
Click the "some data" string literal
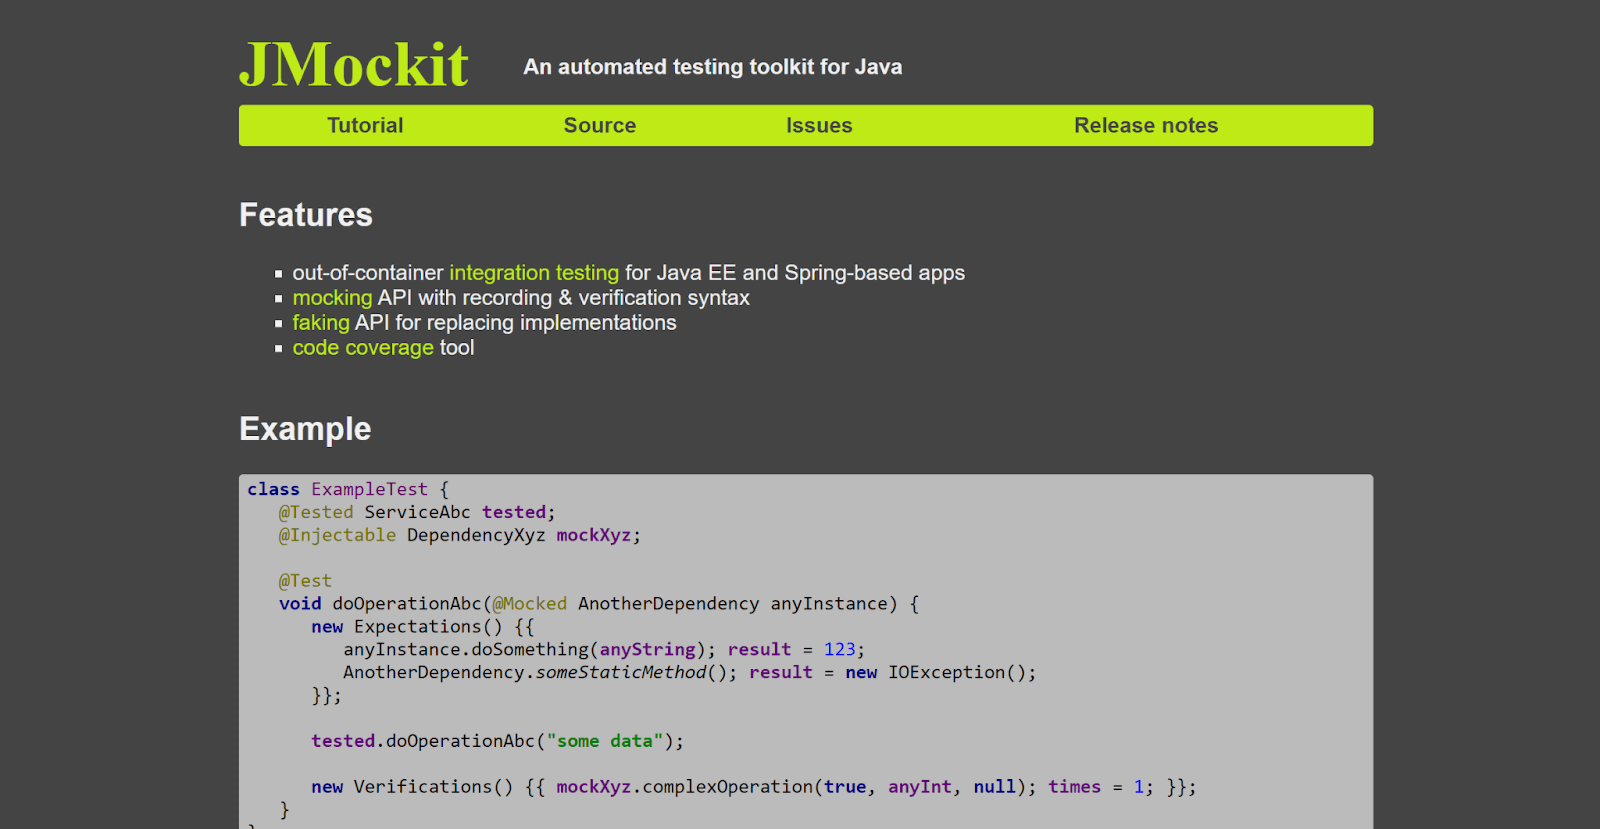[605, 741]
